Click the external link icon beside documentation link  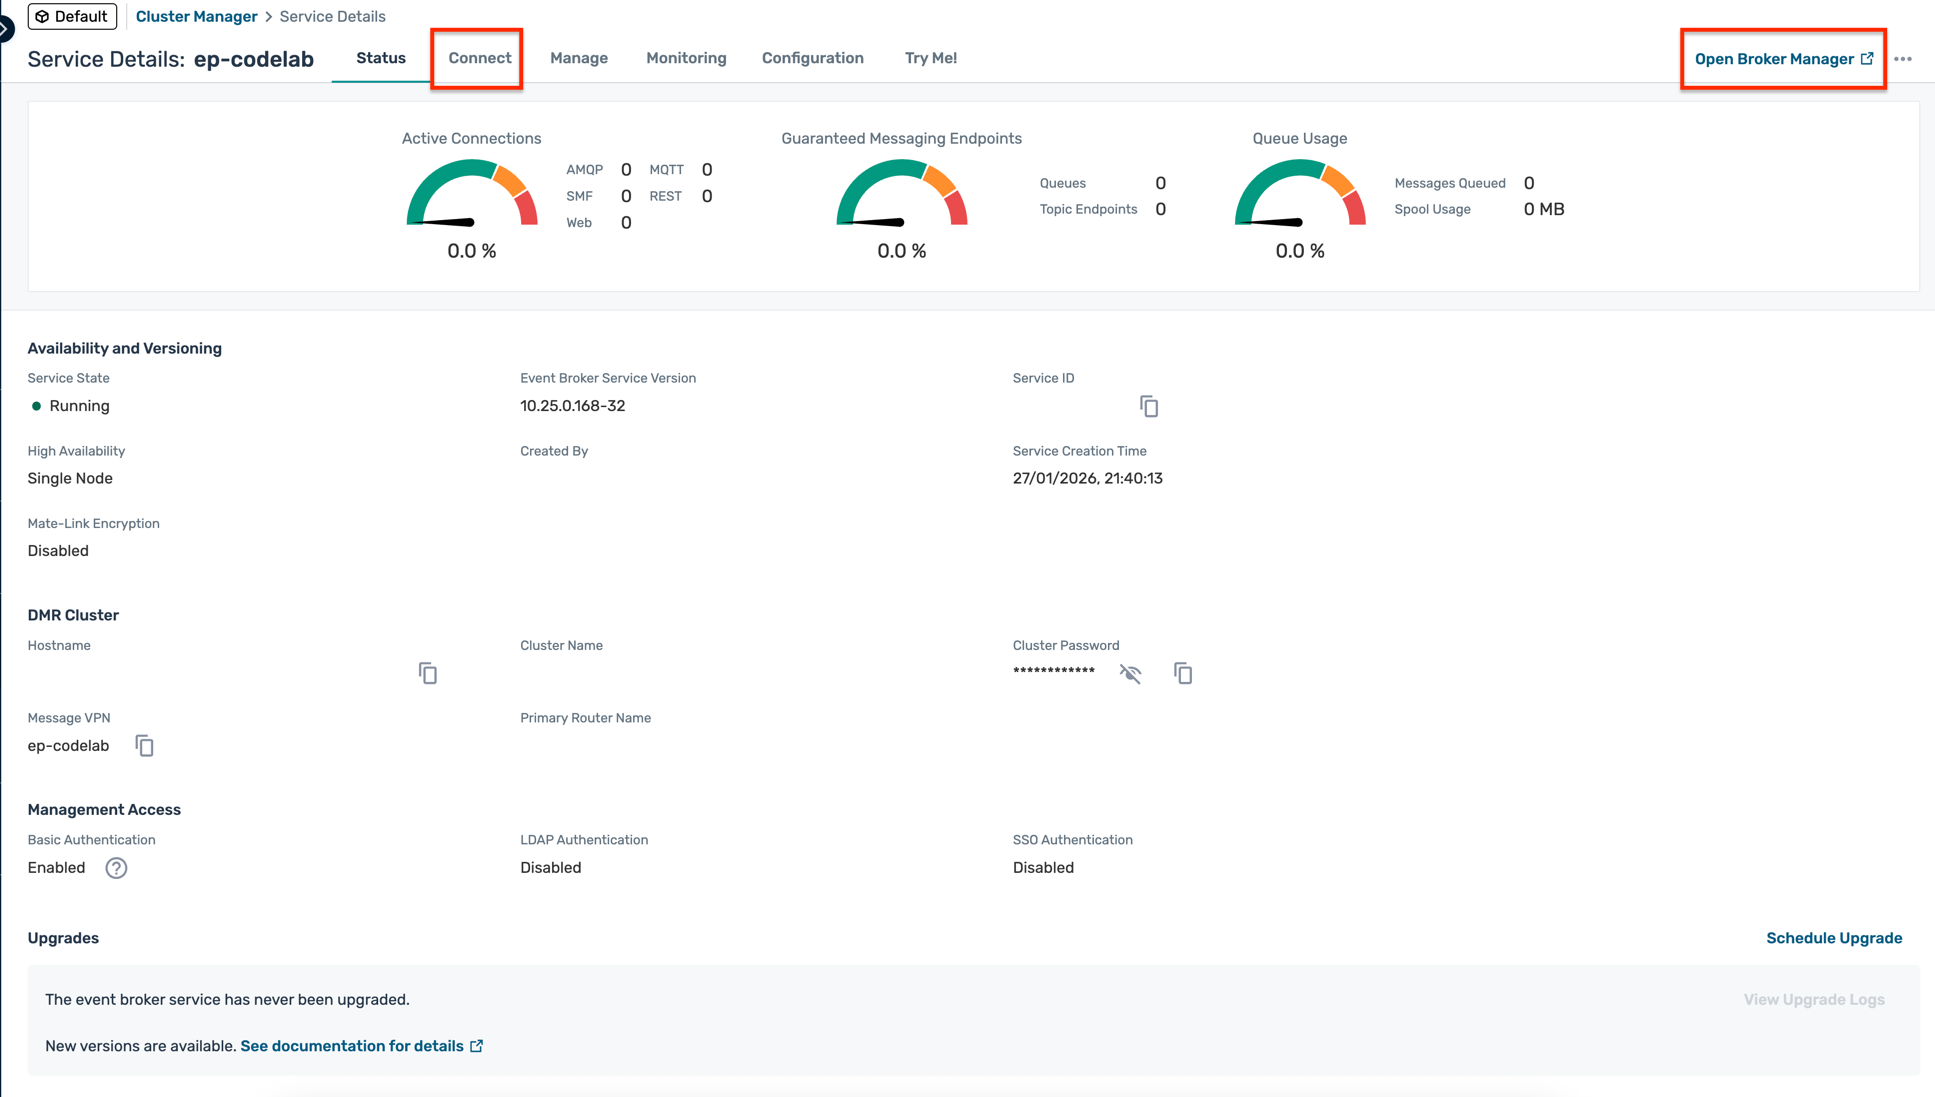coord(477,1046)
